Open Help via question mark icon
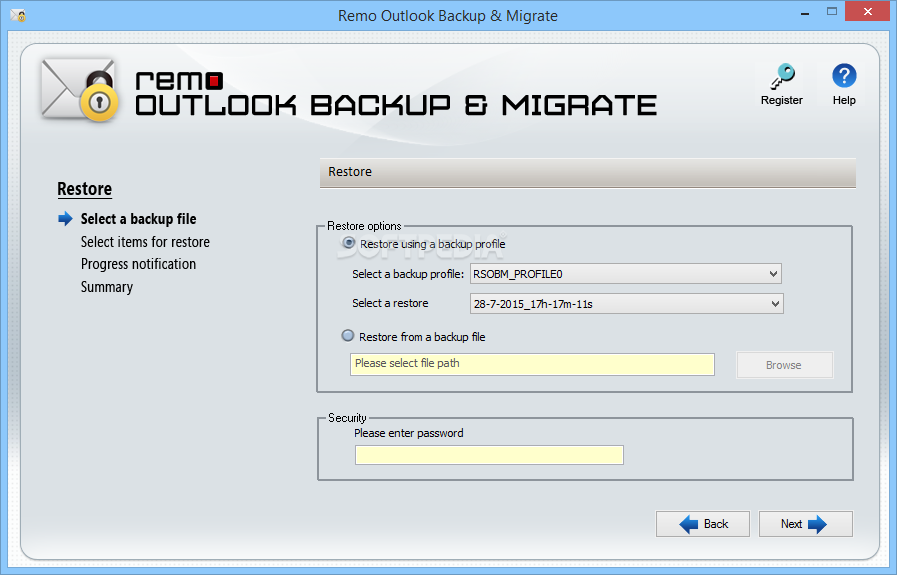This screenshot has width=897, height=575. (844, 76)
